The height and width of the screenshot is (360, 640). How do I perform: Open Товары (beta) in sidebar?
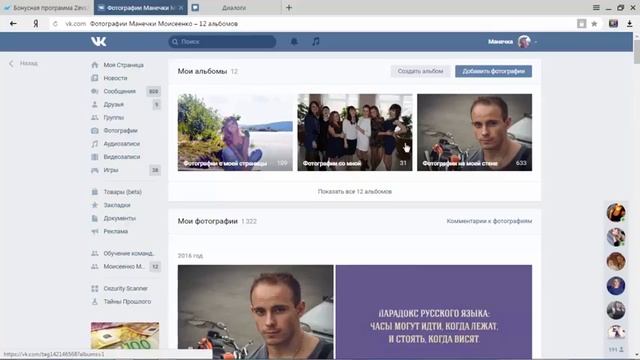(x=122, y=192)
